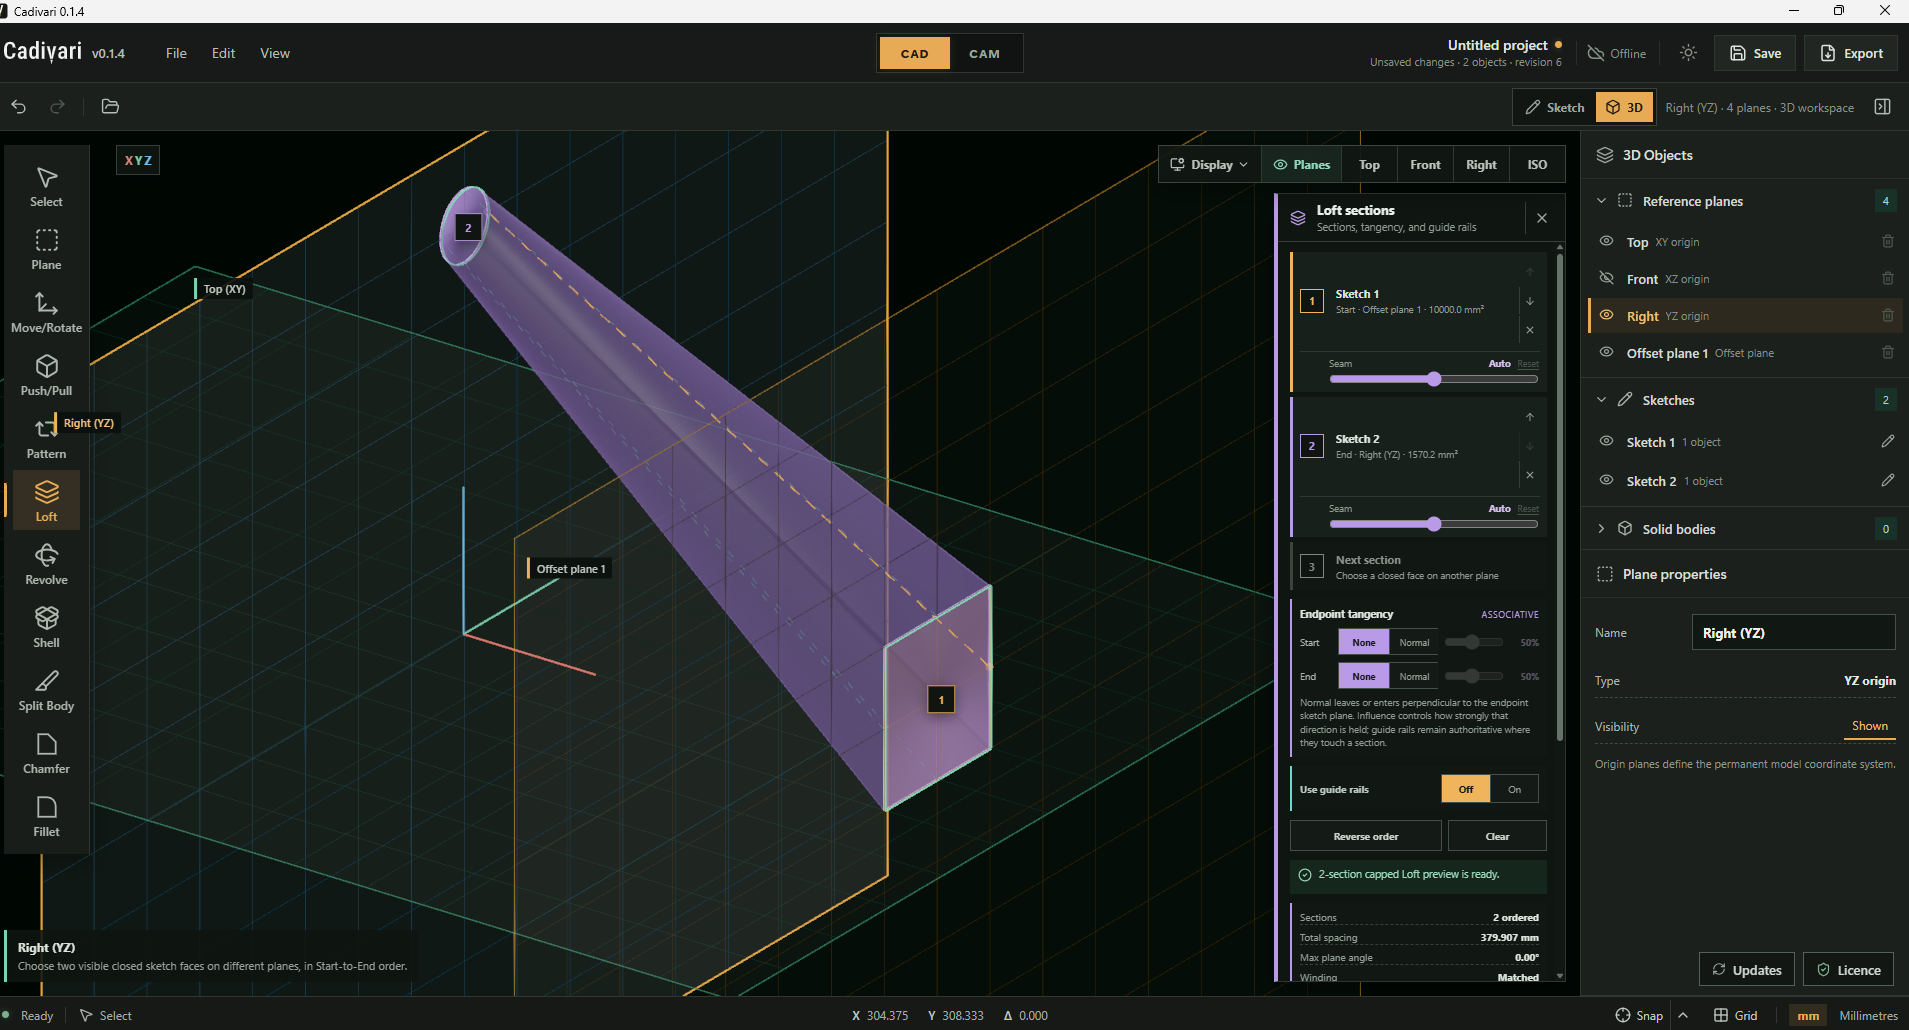The height and width of the screenshot is (1030, 1909).
Task: Turn guide rails On
Action: coord(1514,789)
